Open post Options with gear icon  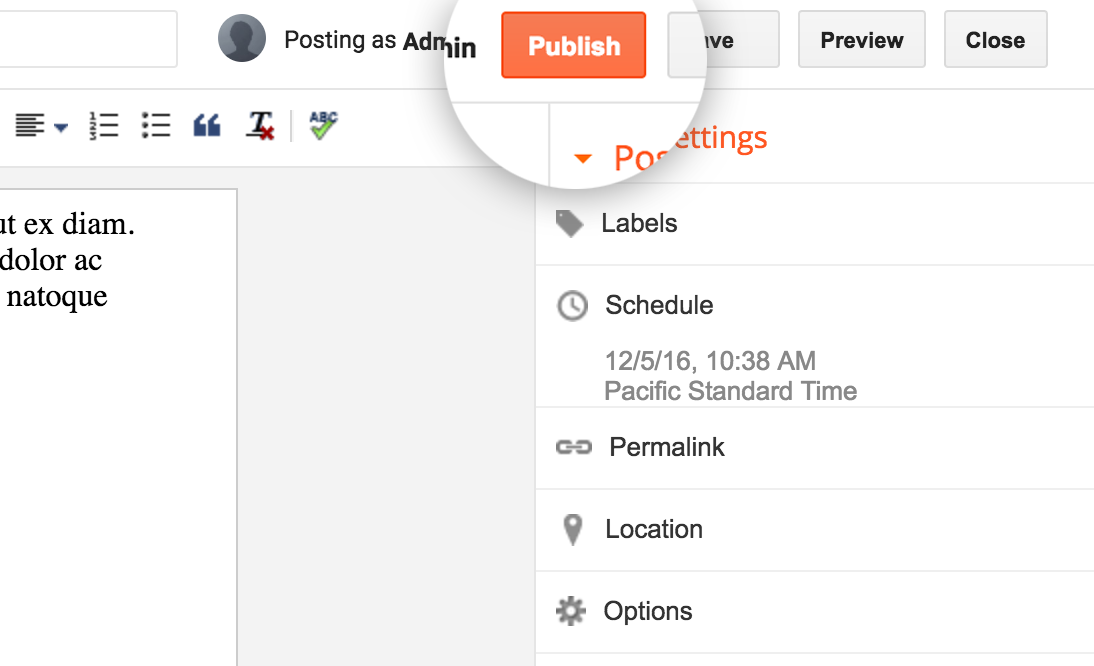tap(815, 612)
